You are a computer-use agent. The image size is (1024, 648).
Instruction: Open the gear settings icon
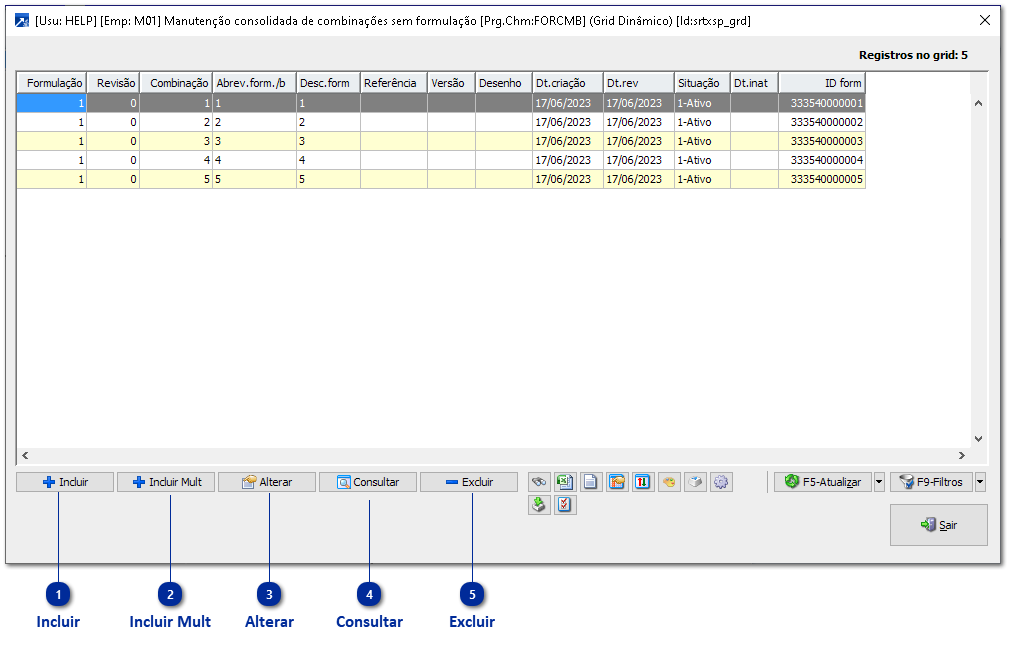click(721, 482)
